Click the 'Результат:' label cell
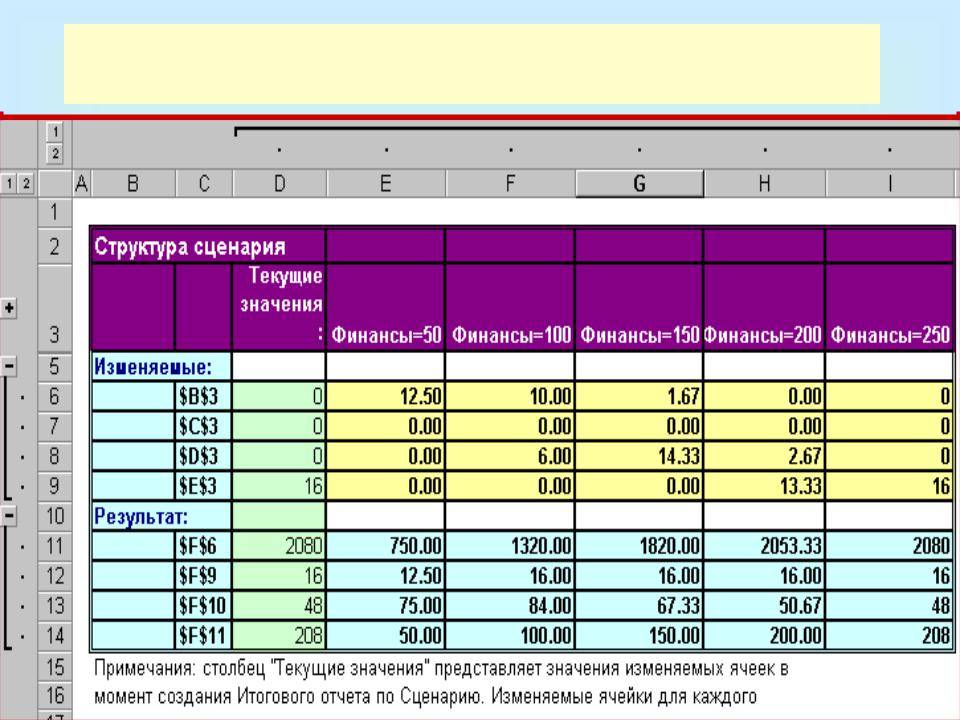 pos(162,516)
